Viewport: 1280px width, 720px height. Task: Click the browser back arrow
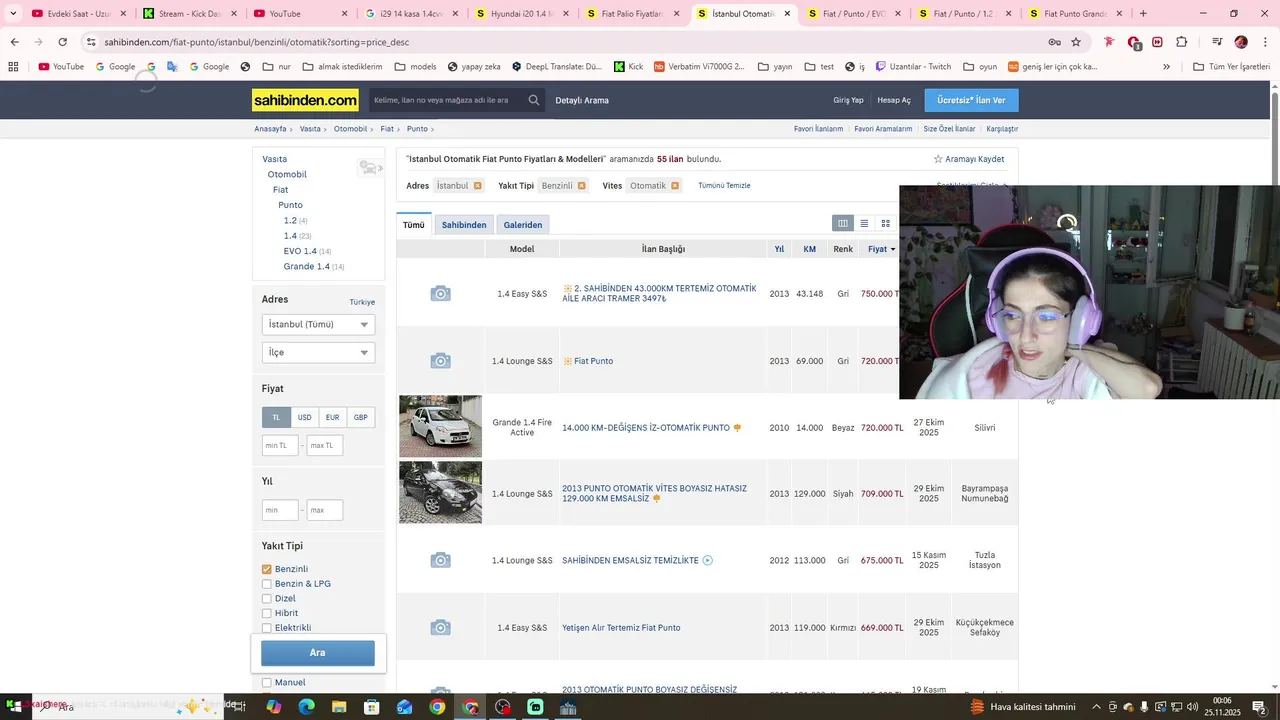pyautogui.click(x=14, y=42)
